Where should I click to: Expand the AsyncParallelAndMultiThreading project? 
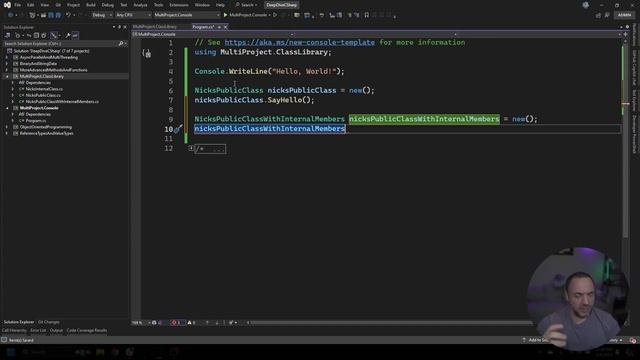tap(7, 58)
